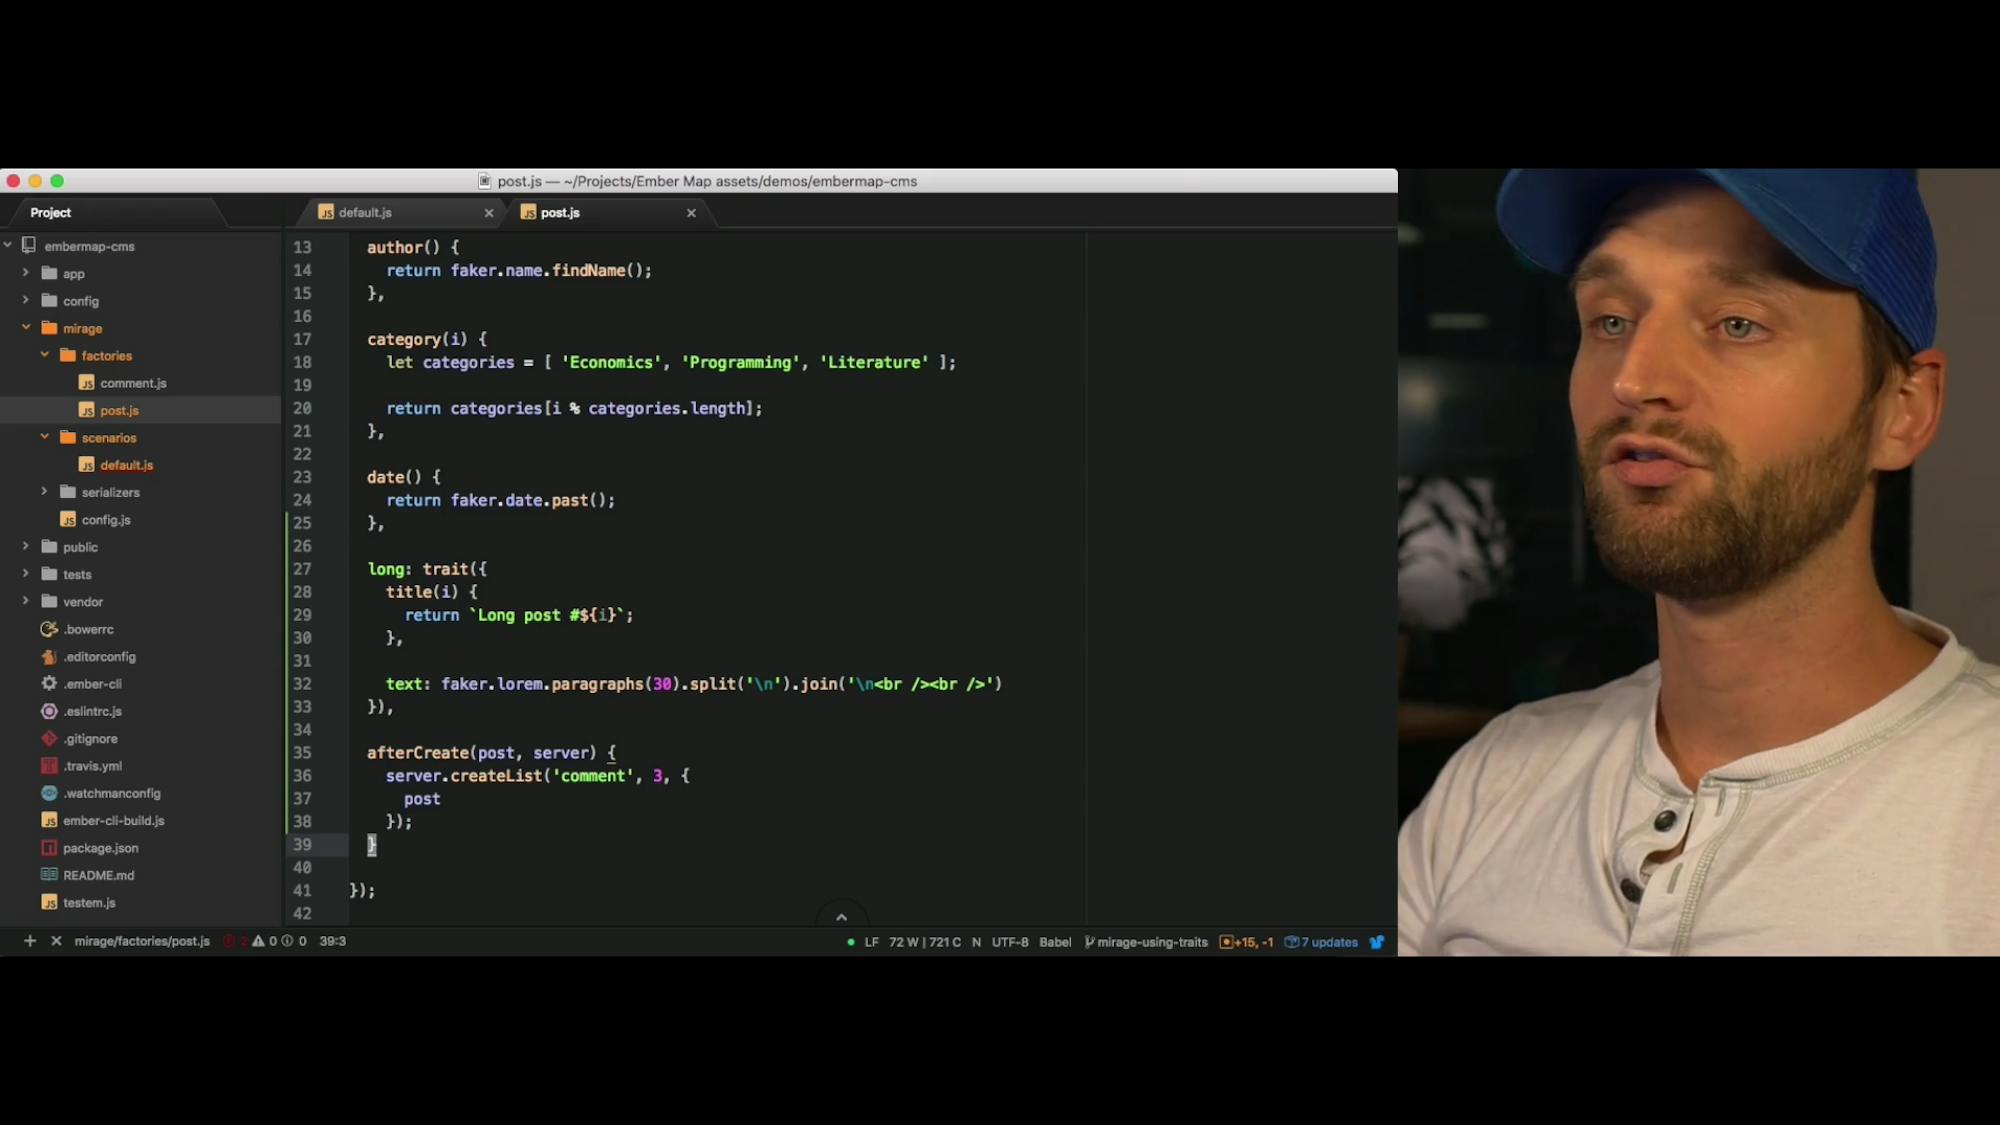
Task: Select the Project panel tab
Action: 51,213
